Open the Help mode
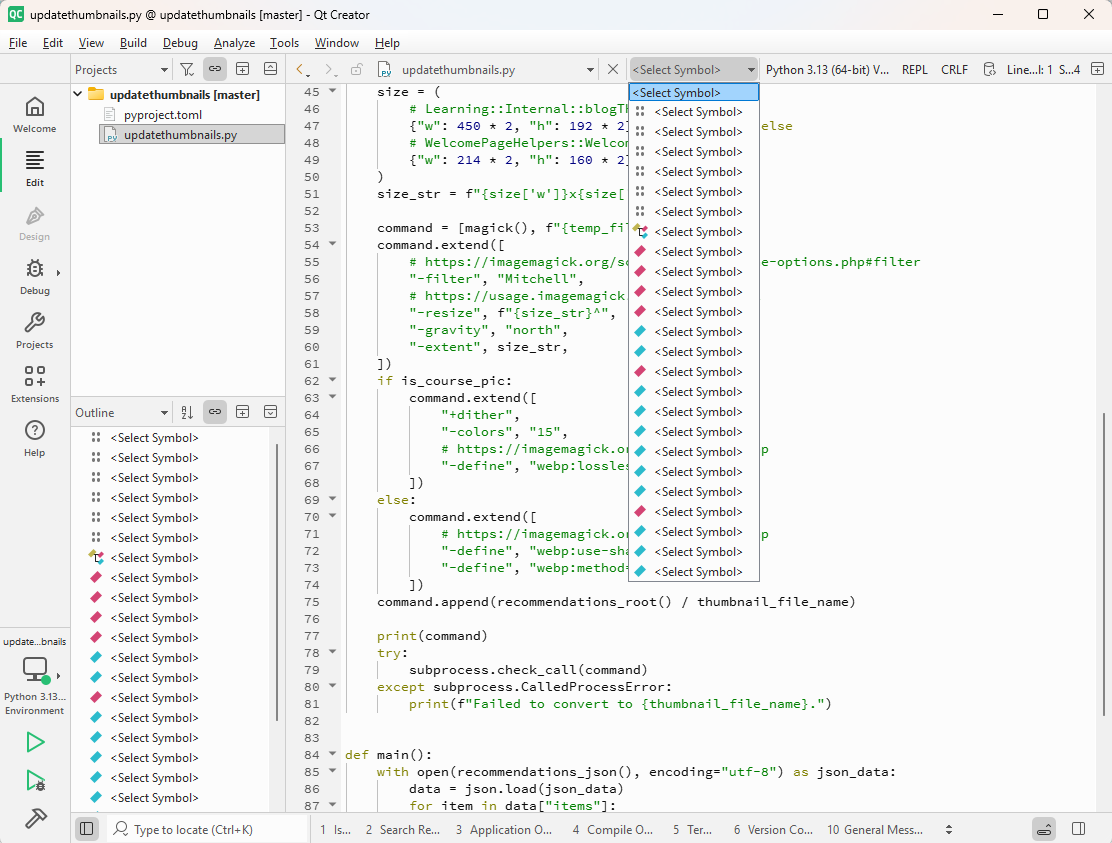This screenshot has width=1112, height=843. [34, 438]
